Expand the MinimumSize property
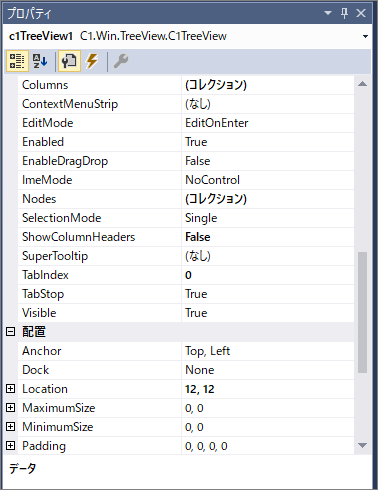The image size is (378, 490). coord(11,427)
